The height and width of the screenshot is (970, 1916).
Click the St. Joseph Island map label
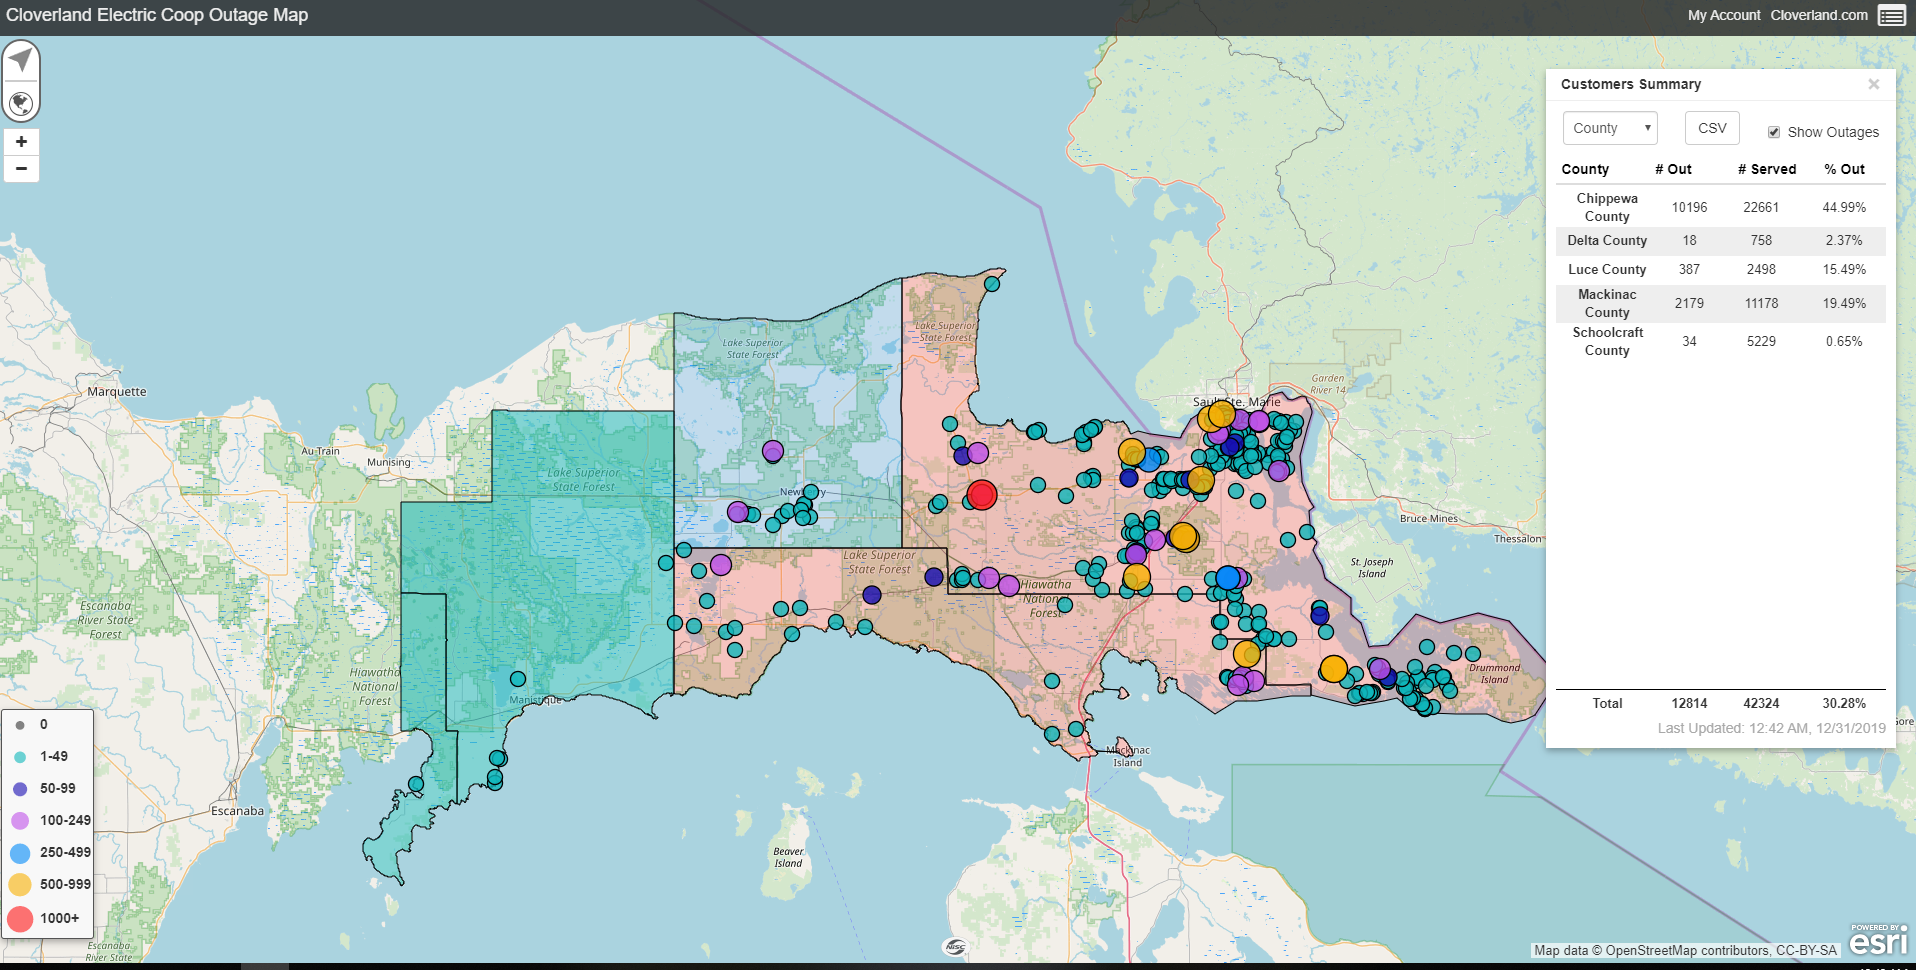pos(1372,567)
